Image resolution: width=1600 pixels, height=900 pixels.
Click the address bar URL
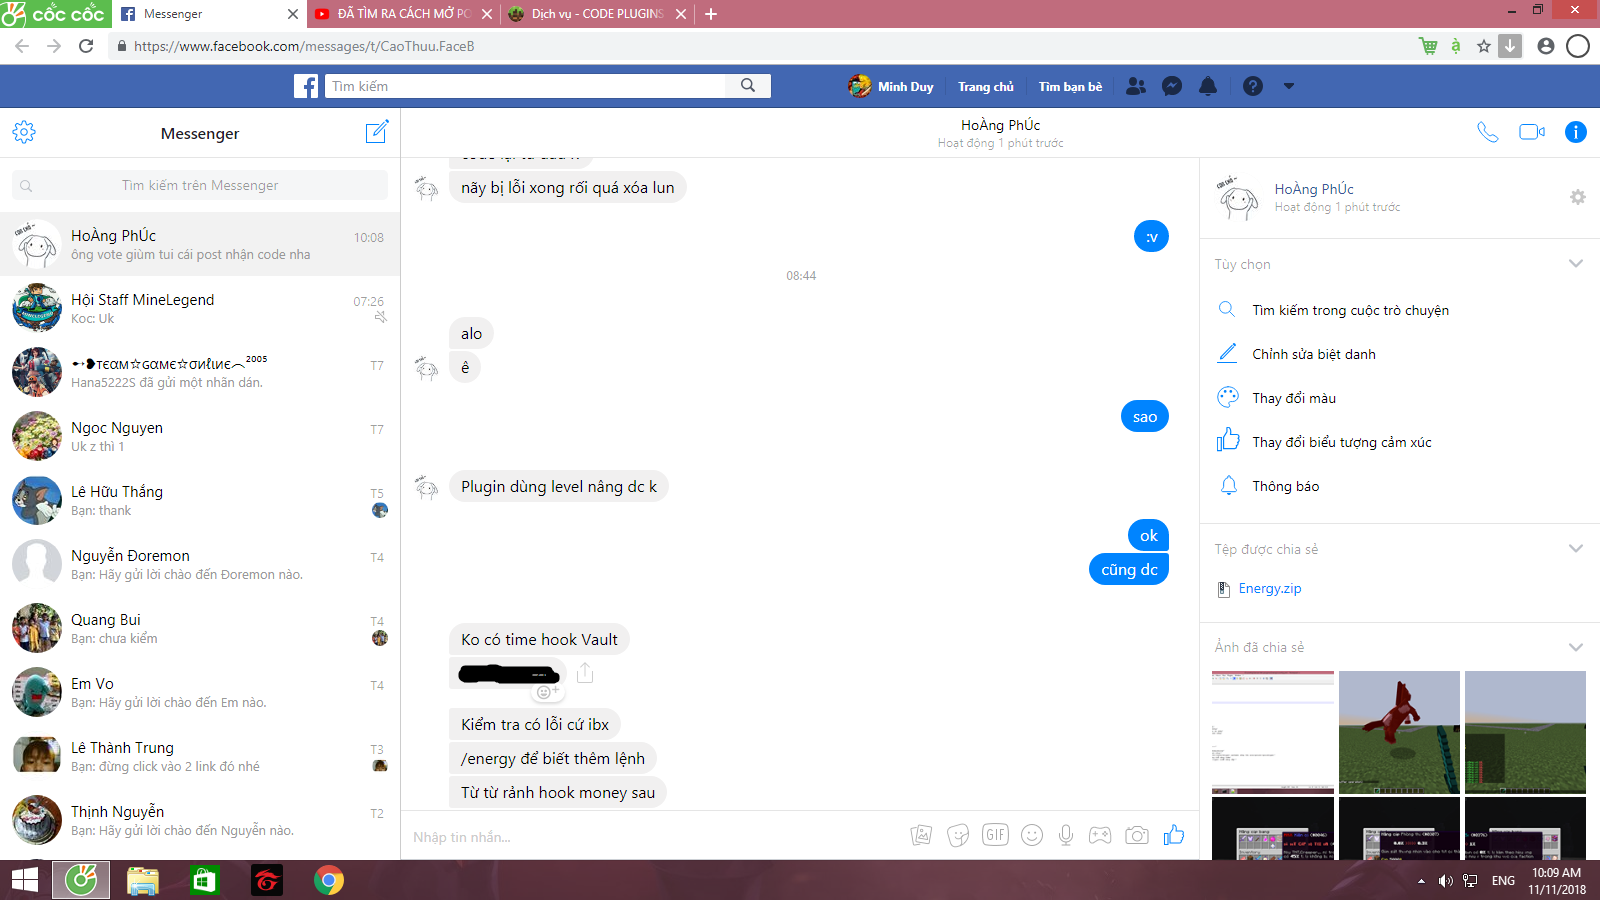(x=304, y=46)
